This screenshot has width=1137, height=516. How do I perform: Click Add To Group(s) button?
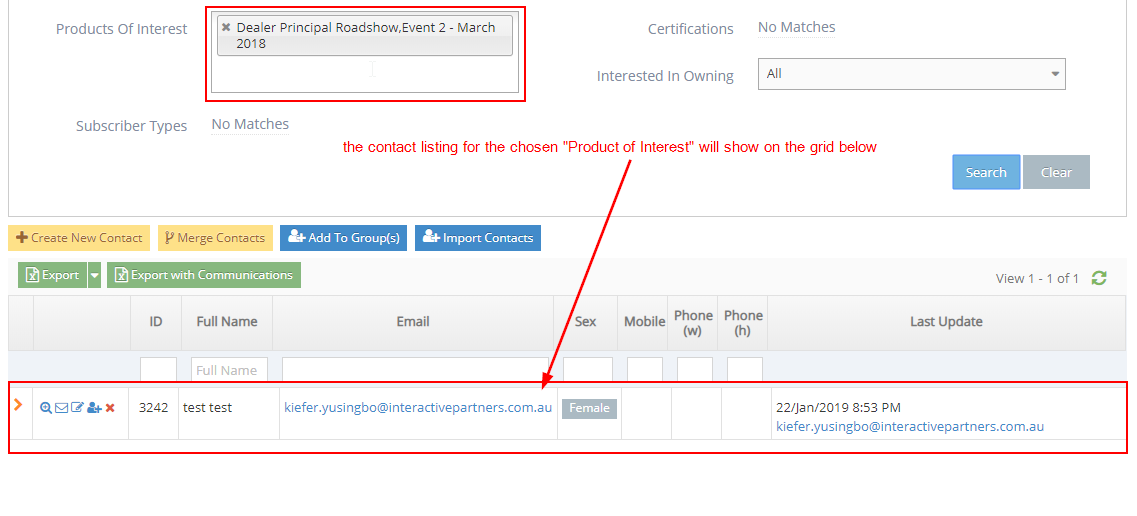point(343,238)
